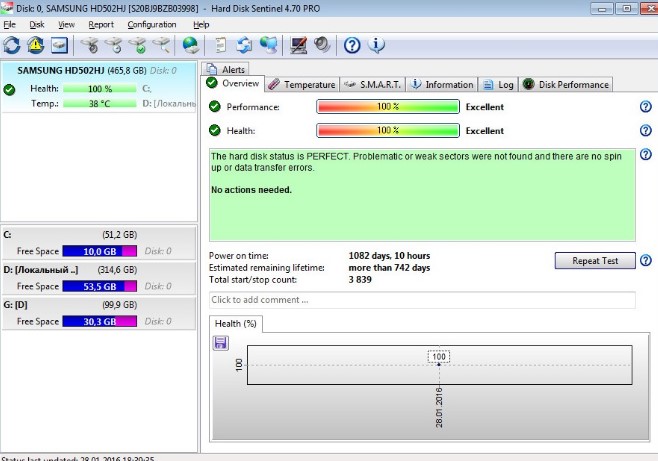
Task: Click the help icon beside the Health bar
Action: coord(645,130)
